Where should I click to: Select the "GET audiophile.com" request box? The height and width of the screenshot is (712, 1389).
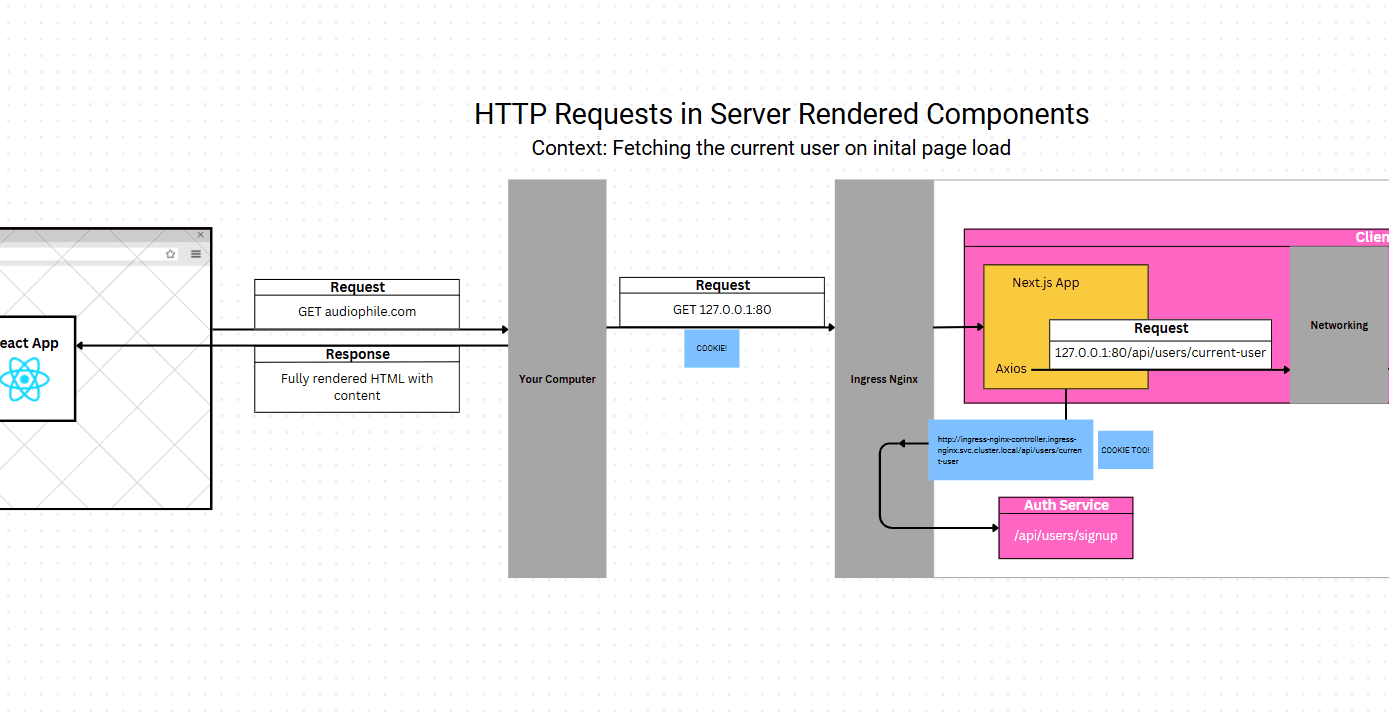(x=357, y=312)
